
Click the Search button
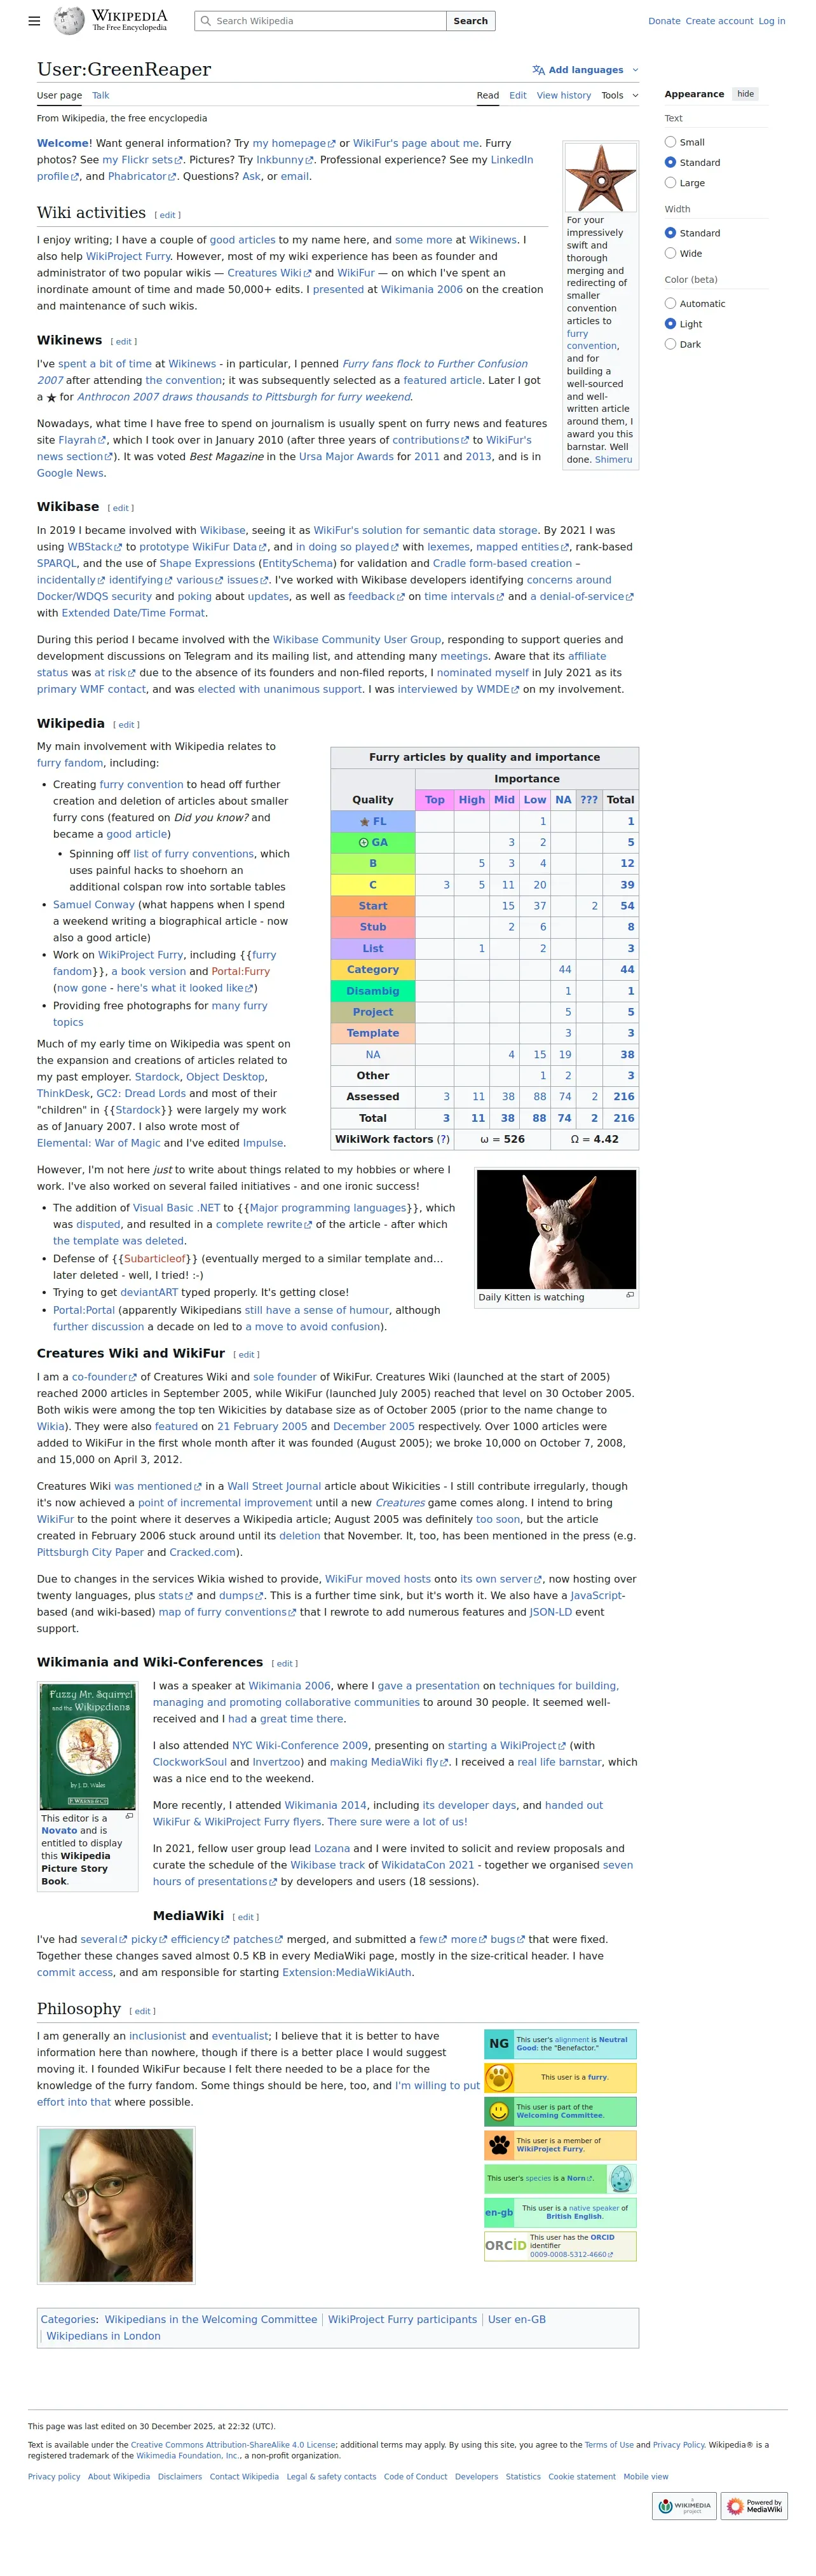pos(471,21)
